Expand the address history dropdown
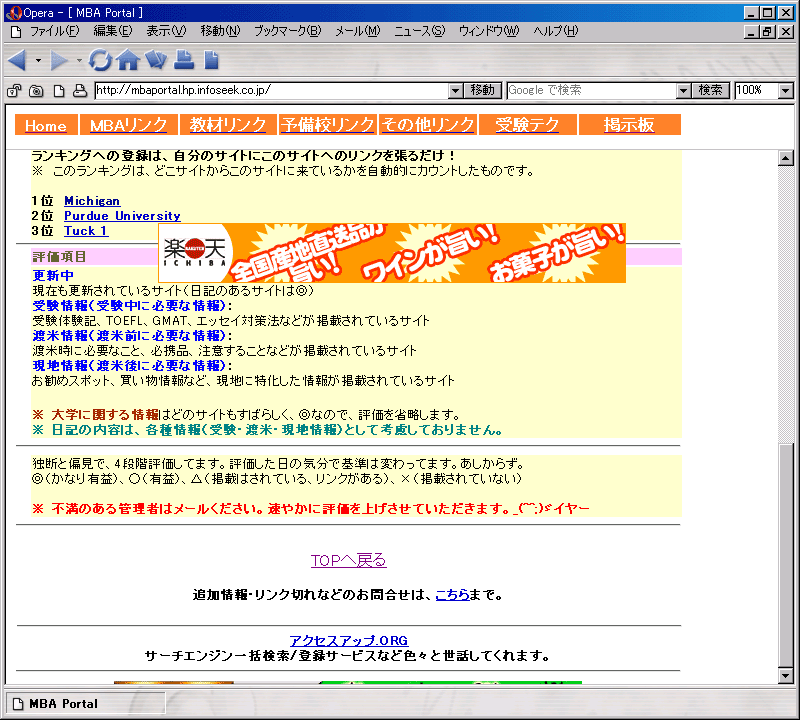Viewport: 800px width, 720px height. pos(456,91)
